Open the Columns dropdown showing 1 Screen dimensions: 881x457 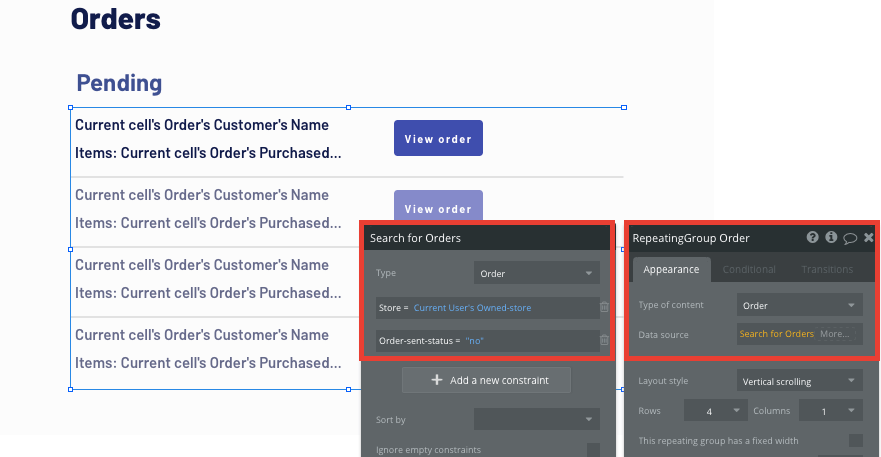coord(830,411)
